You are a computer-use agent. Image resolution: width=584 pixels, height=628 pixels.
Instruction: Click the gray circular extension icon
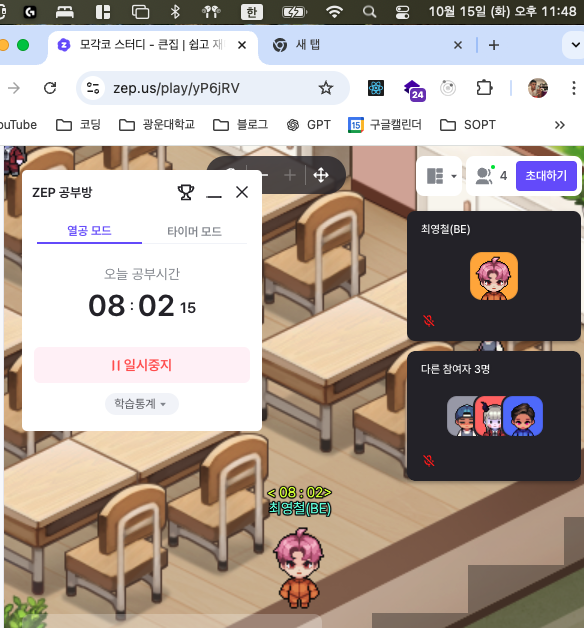point(448,88)
